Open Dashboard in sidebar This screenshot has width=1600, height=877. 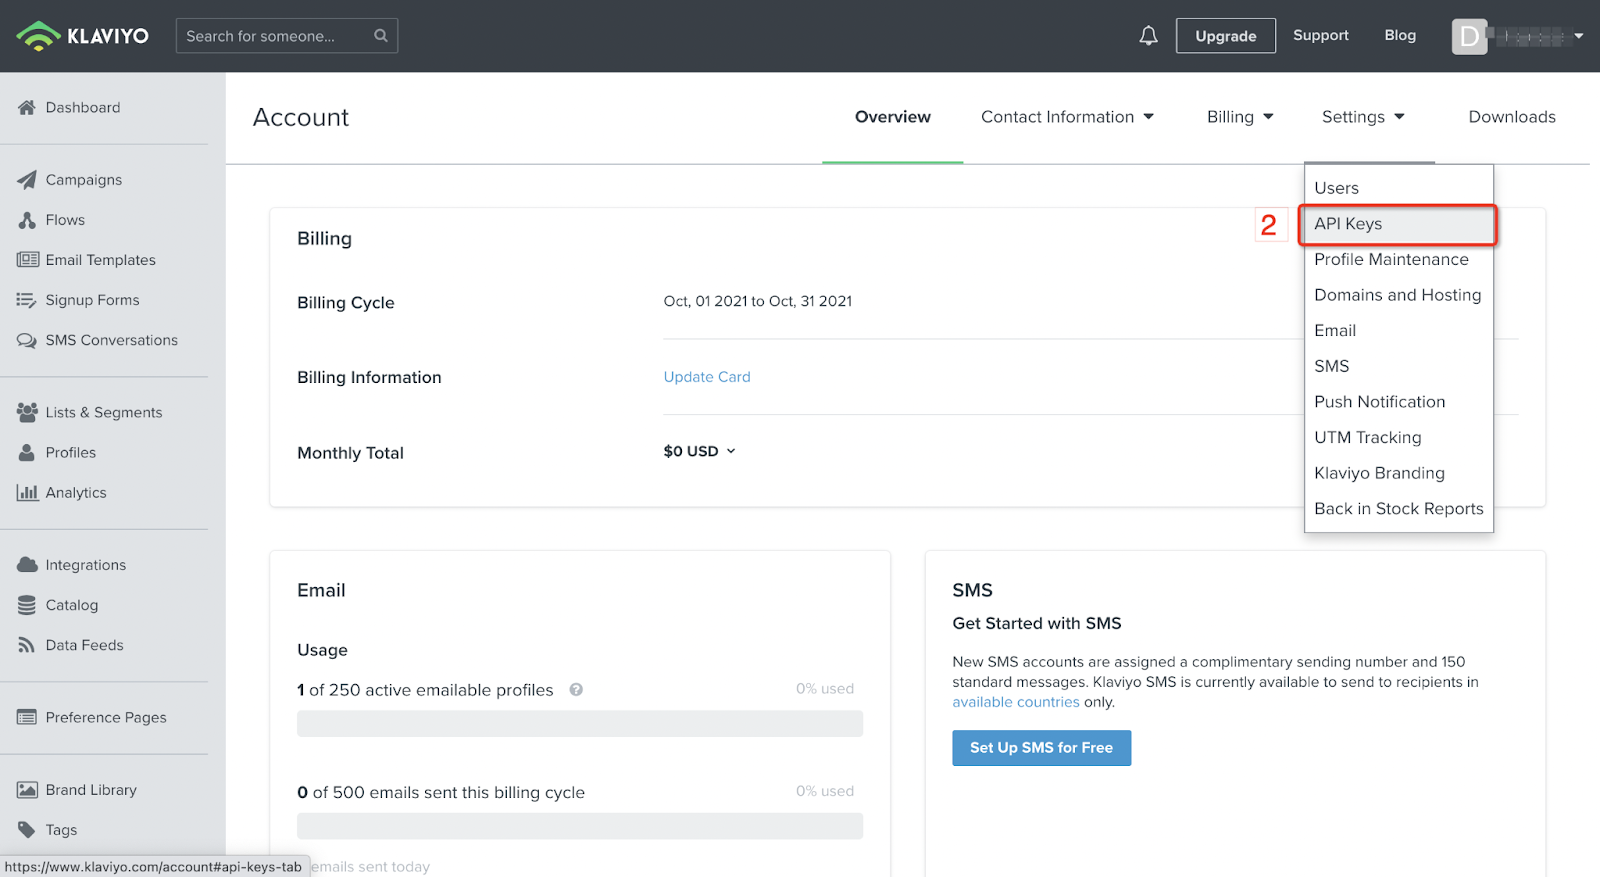[x=82, y=107]
